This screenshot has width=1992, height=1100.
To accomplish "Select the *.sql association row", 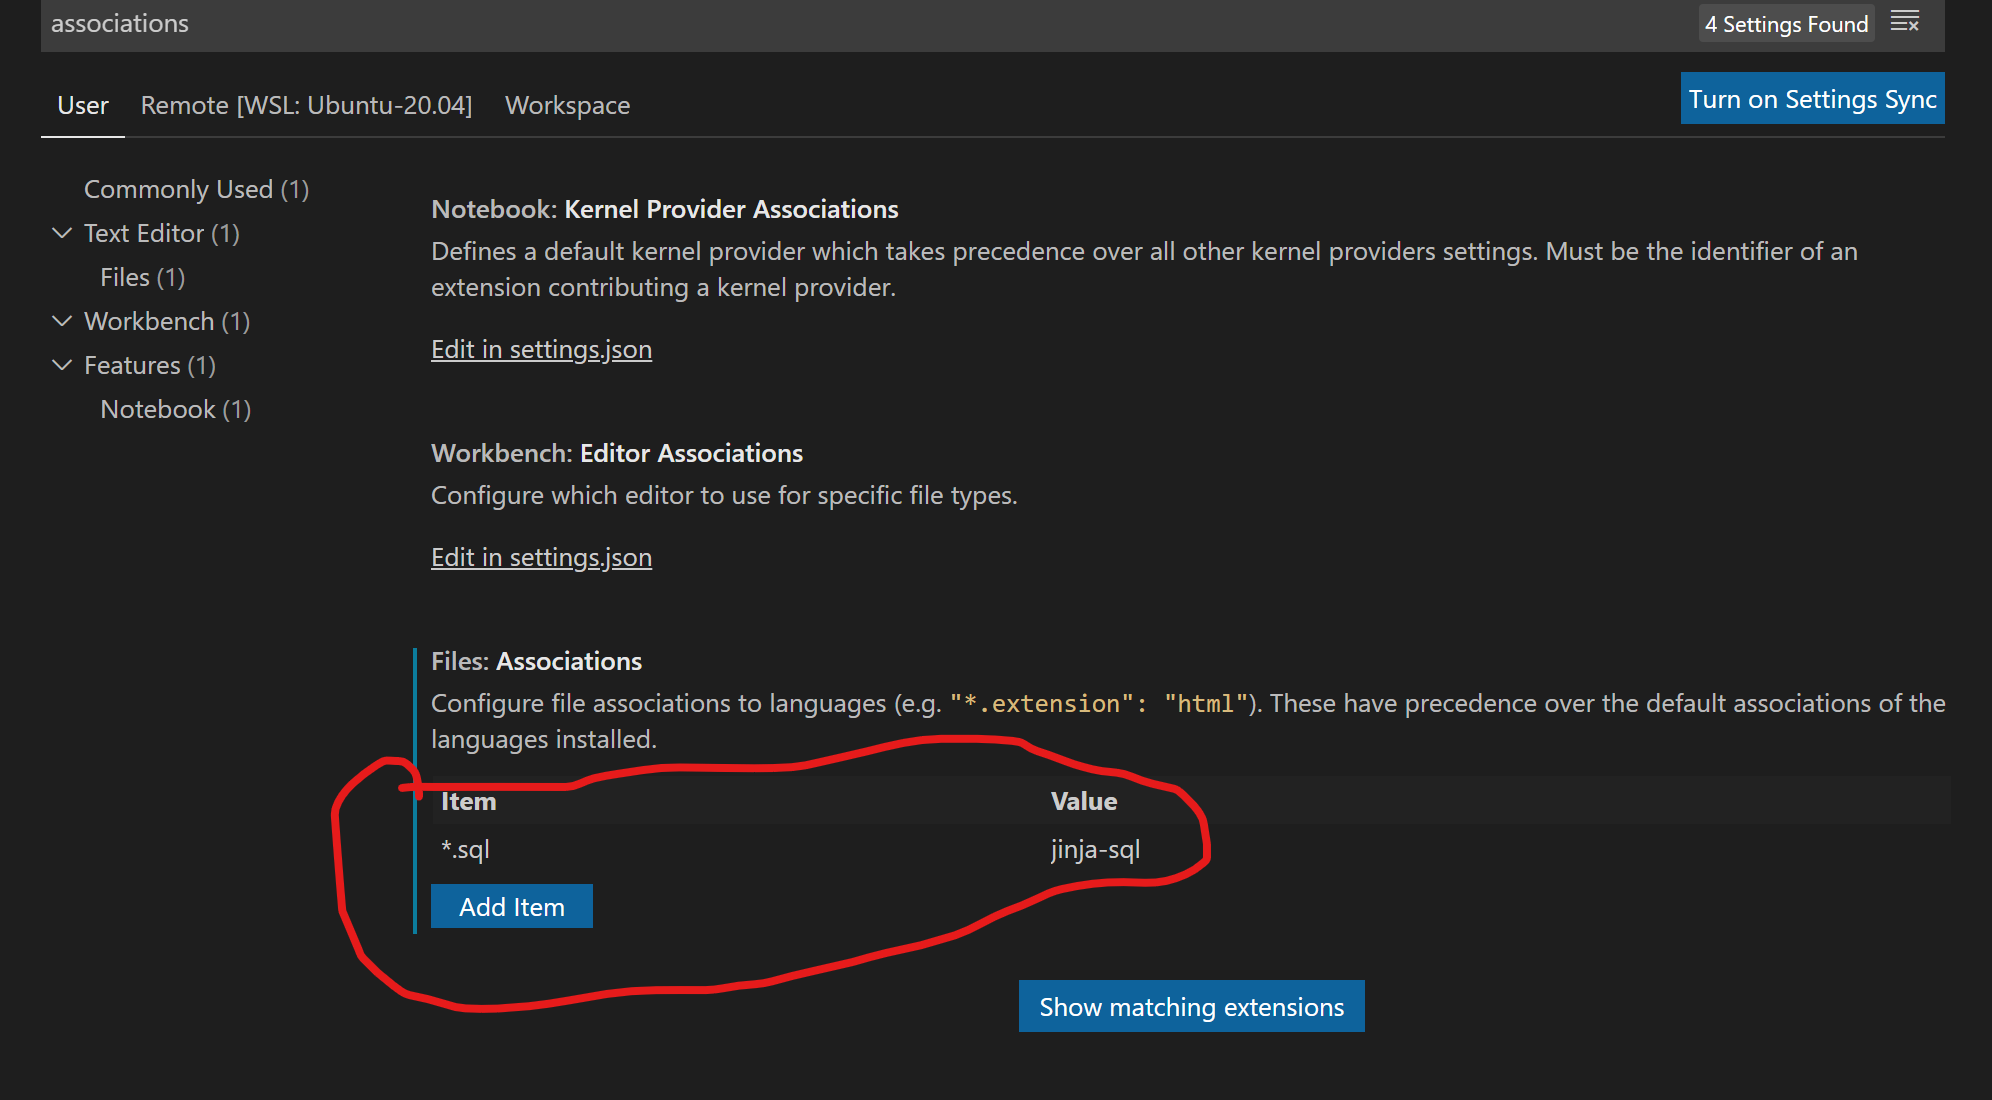I will (x=466, y=849).
